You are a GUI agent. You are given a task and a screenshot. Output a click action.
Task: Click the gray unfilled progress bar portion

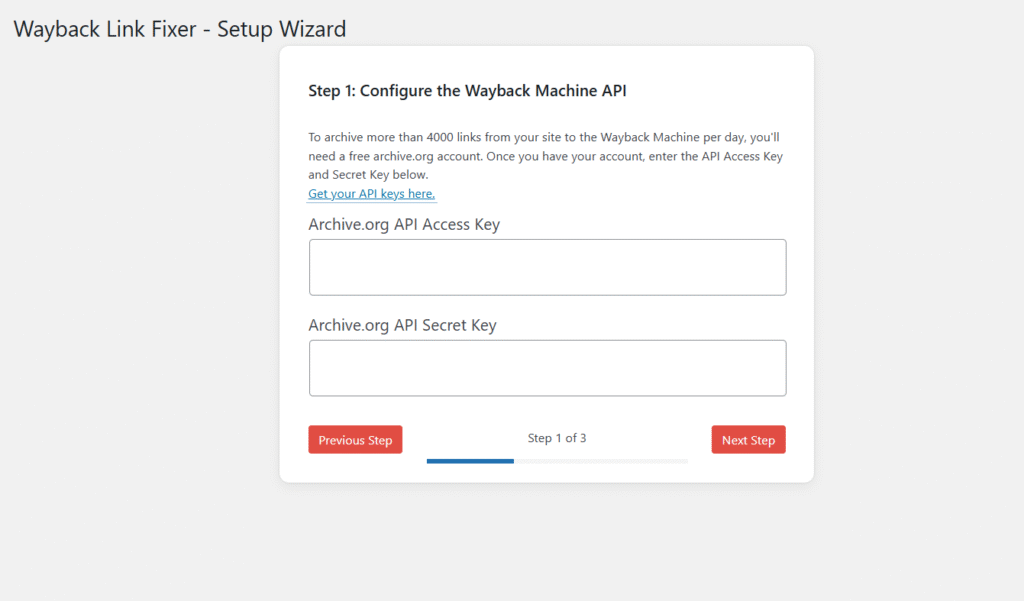point(600,461)
